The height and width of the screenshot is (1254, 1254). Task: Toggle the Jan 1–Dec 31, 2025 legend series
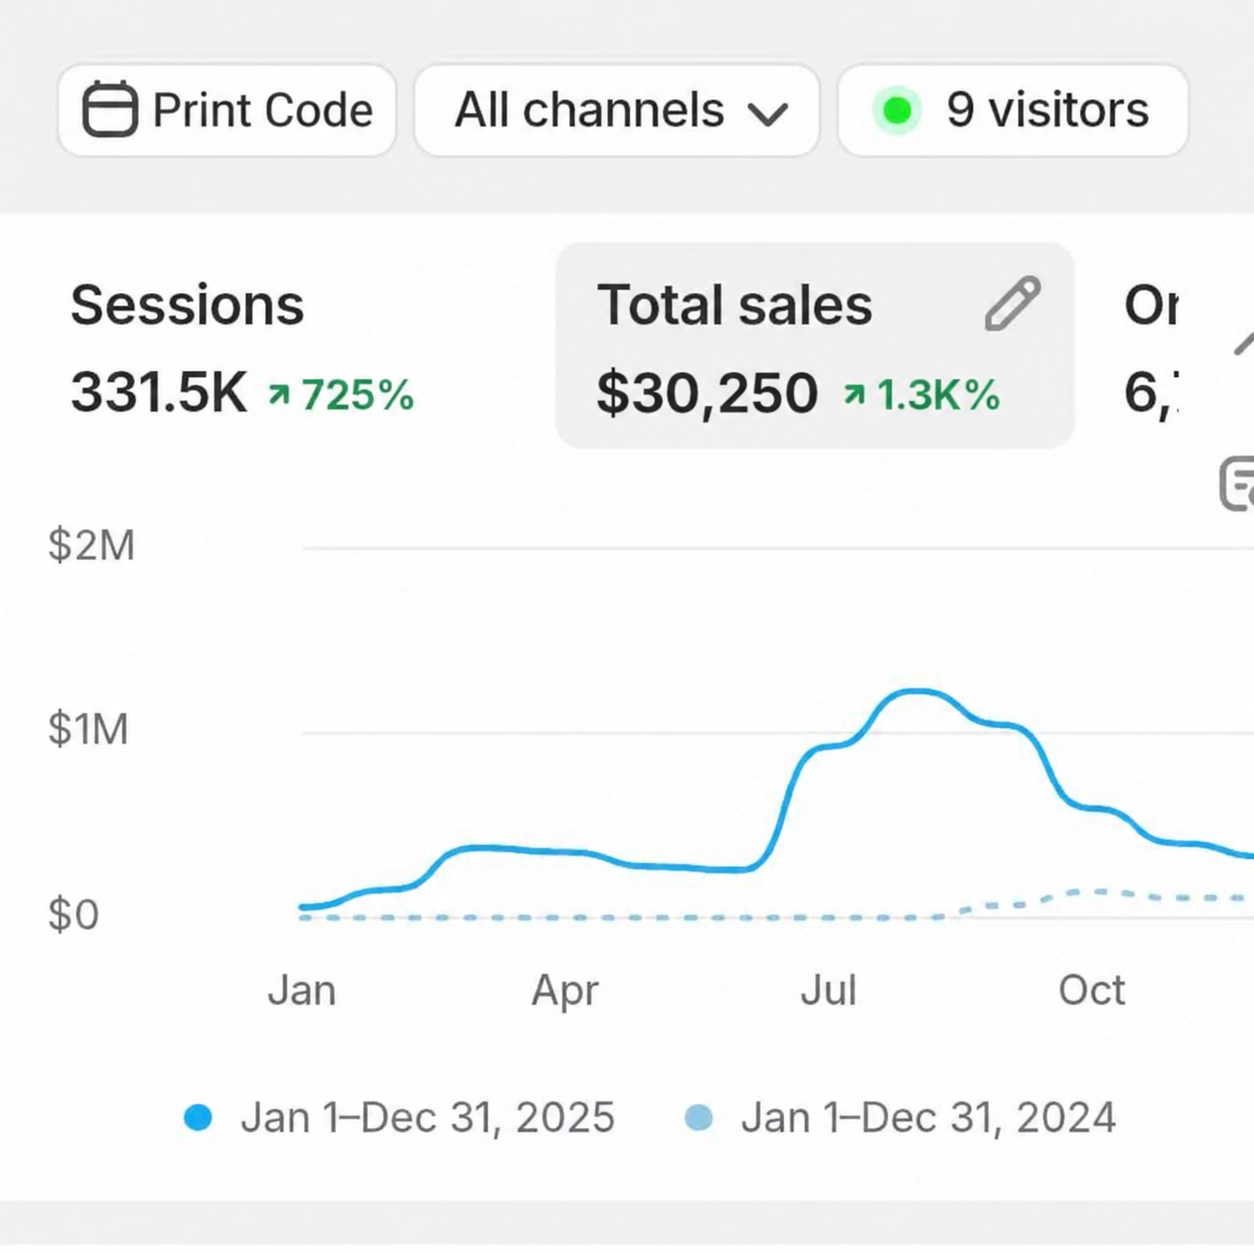(399, 1117)
